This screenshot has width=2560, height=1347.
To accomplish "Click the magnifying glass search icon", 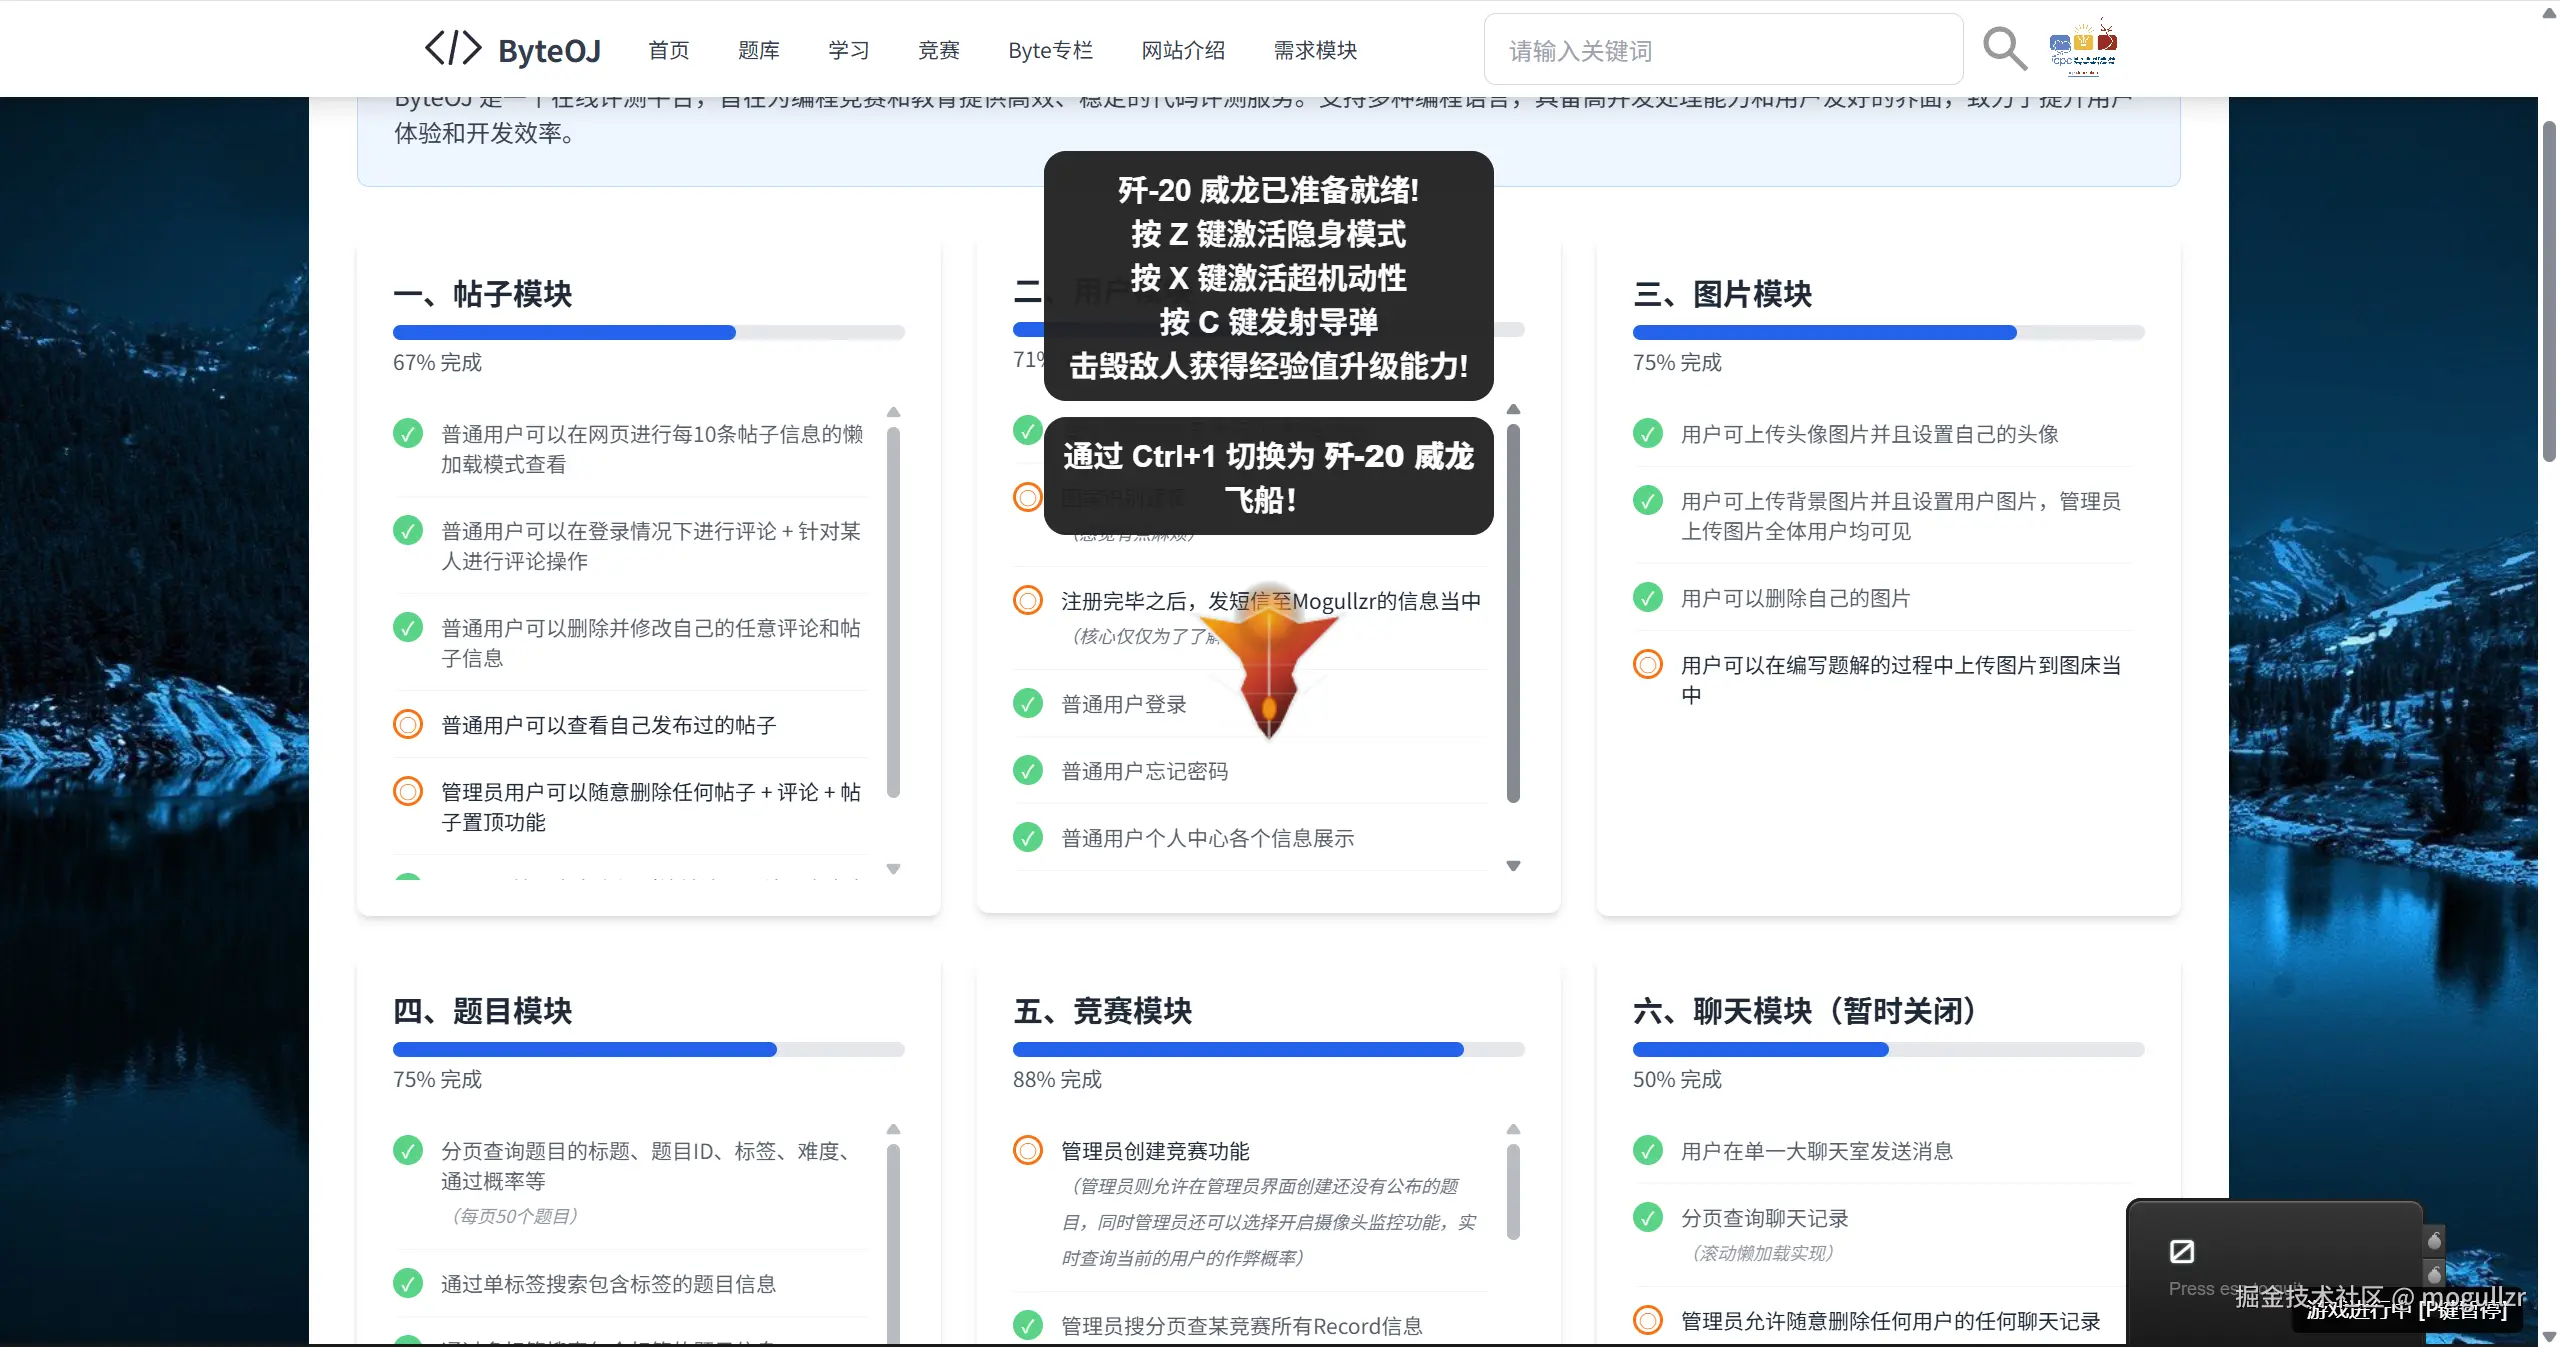I will [x=2004, y=48].
